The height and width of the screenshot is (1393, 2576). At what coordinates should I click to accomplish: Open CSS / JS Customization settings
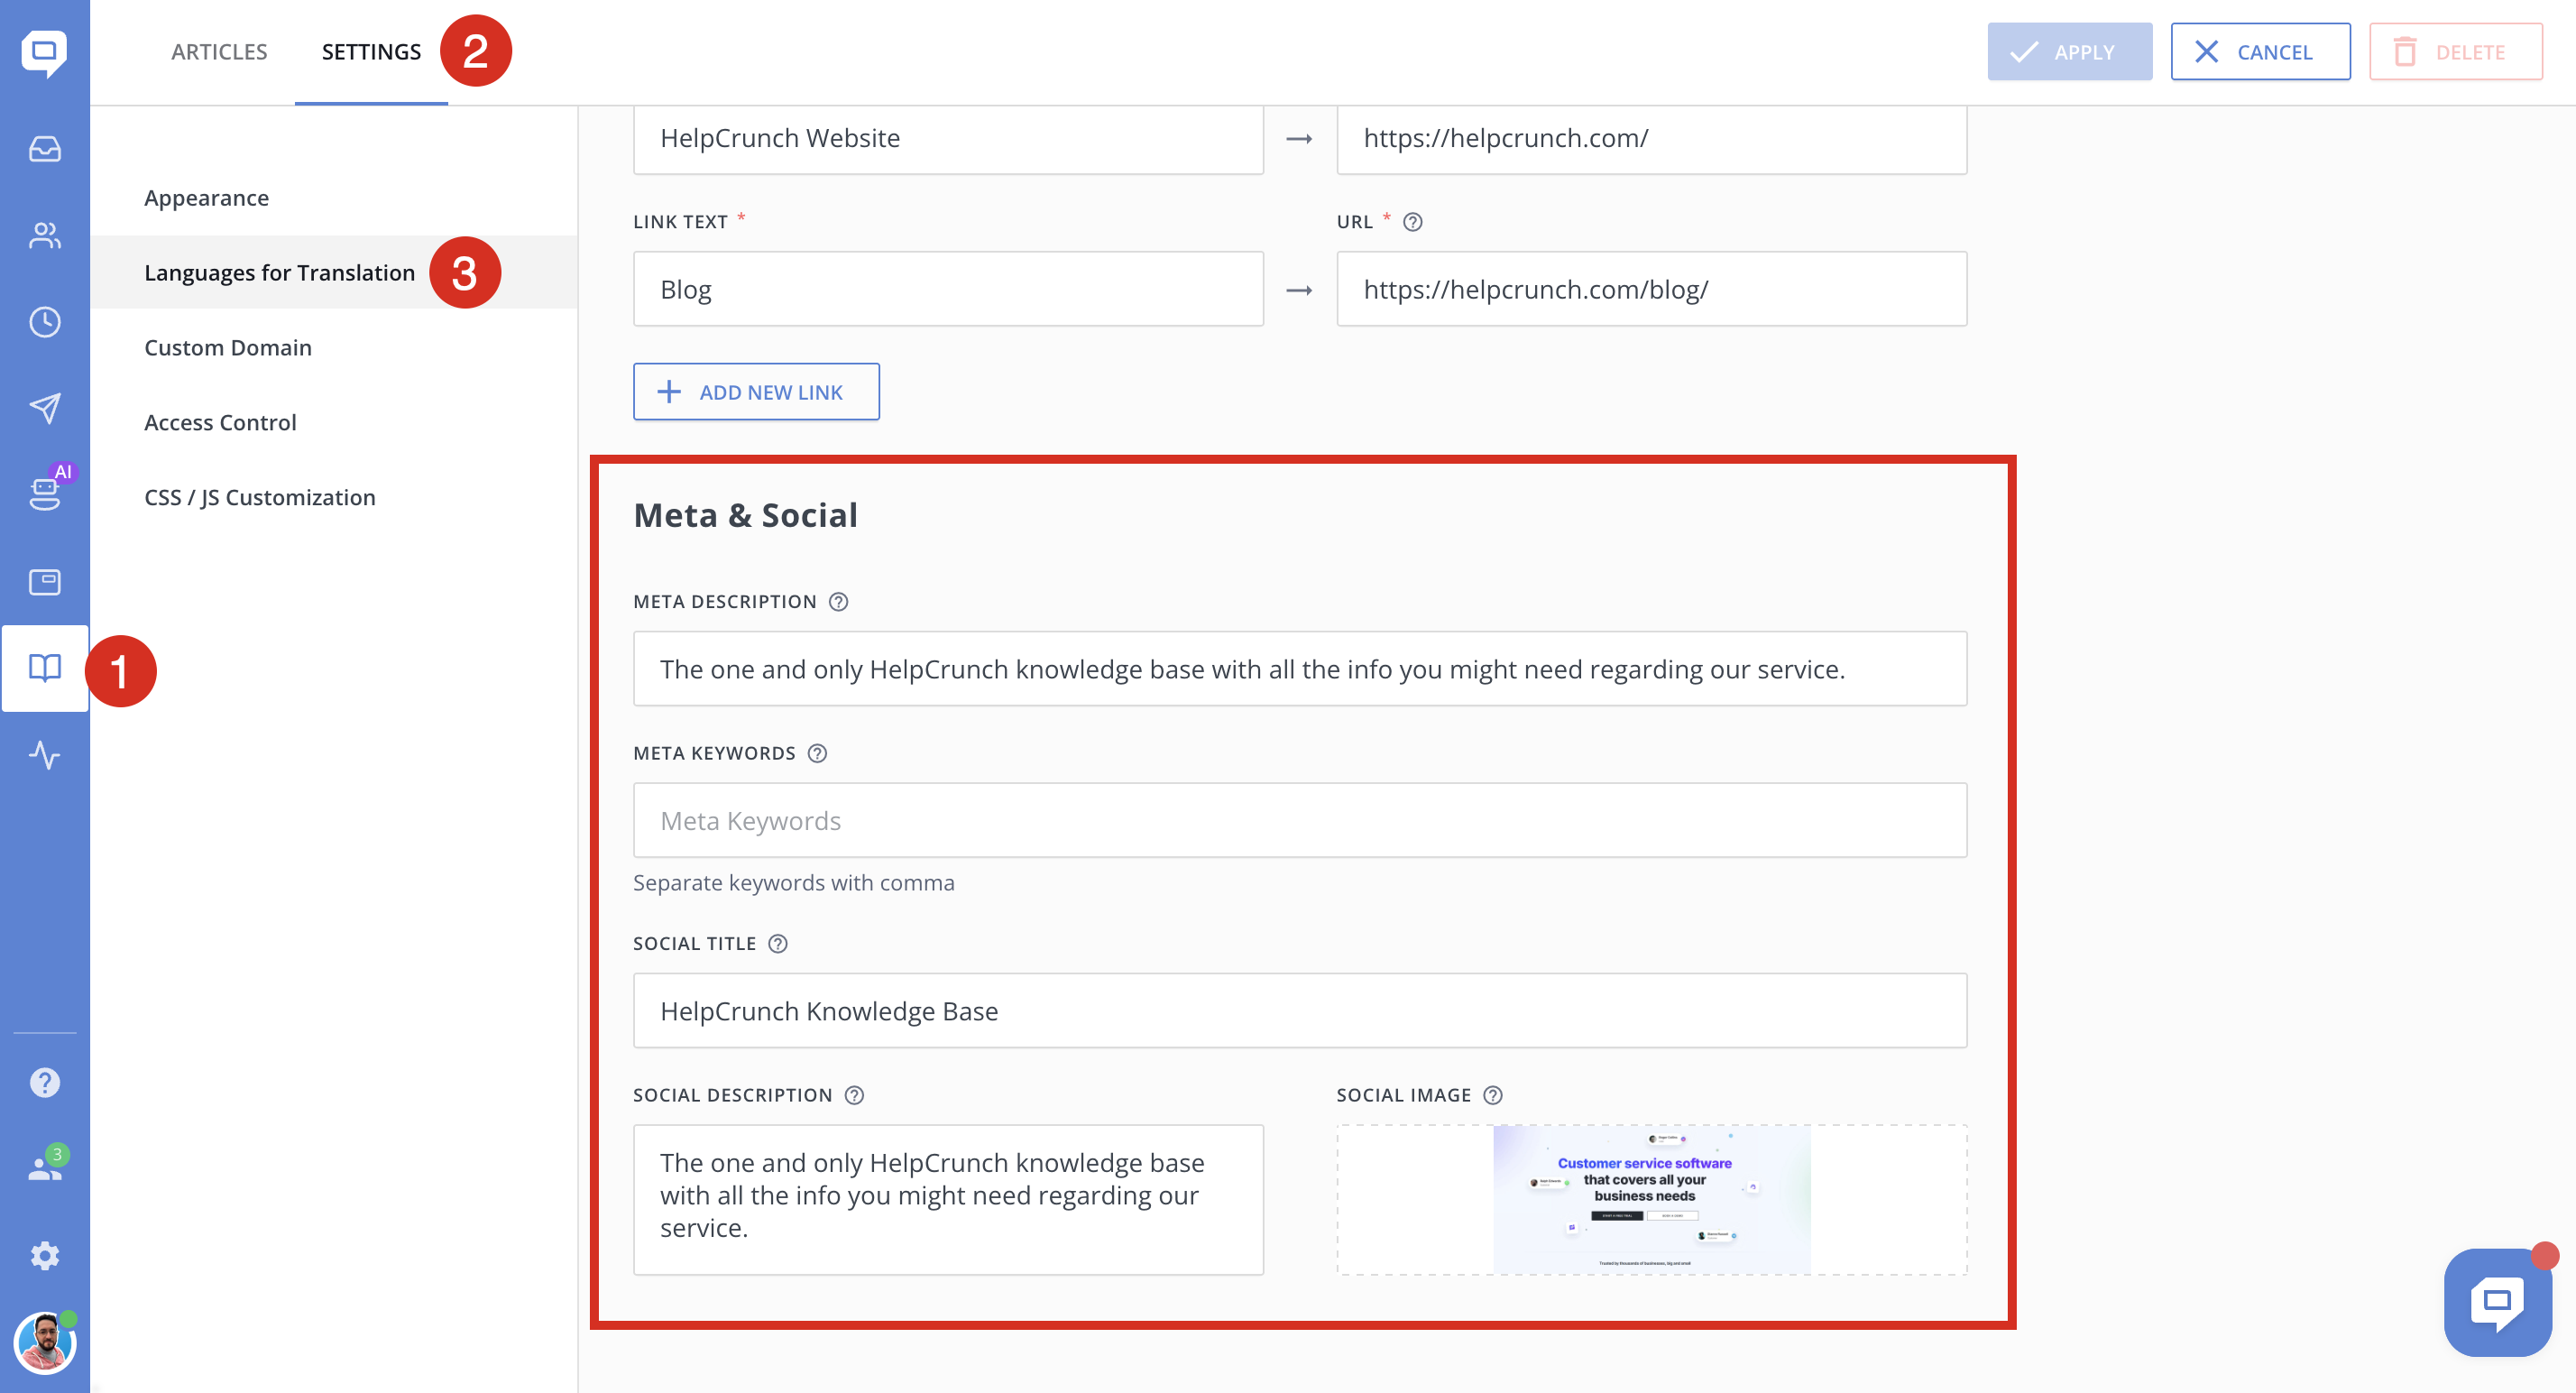[x=260, y=498]
